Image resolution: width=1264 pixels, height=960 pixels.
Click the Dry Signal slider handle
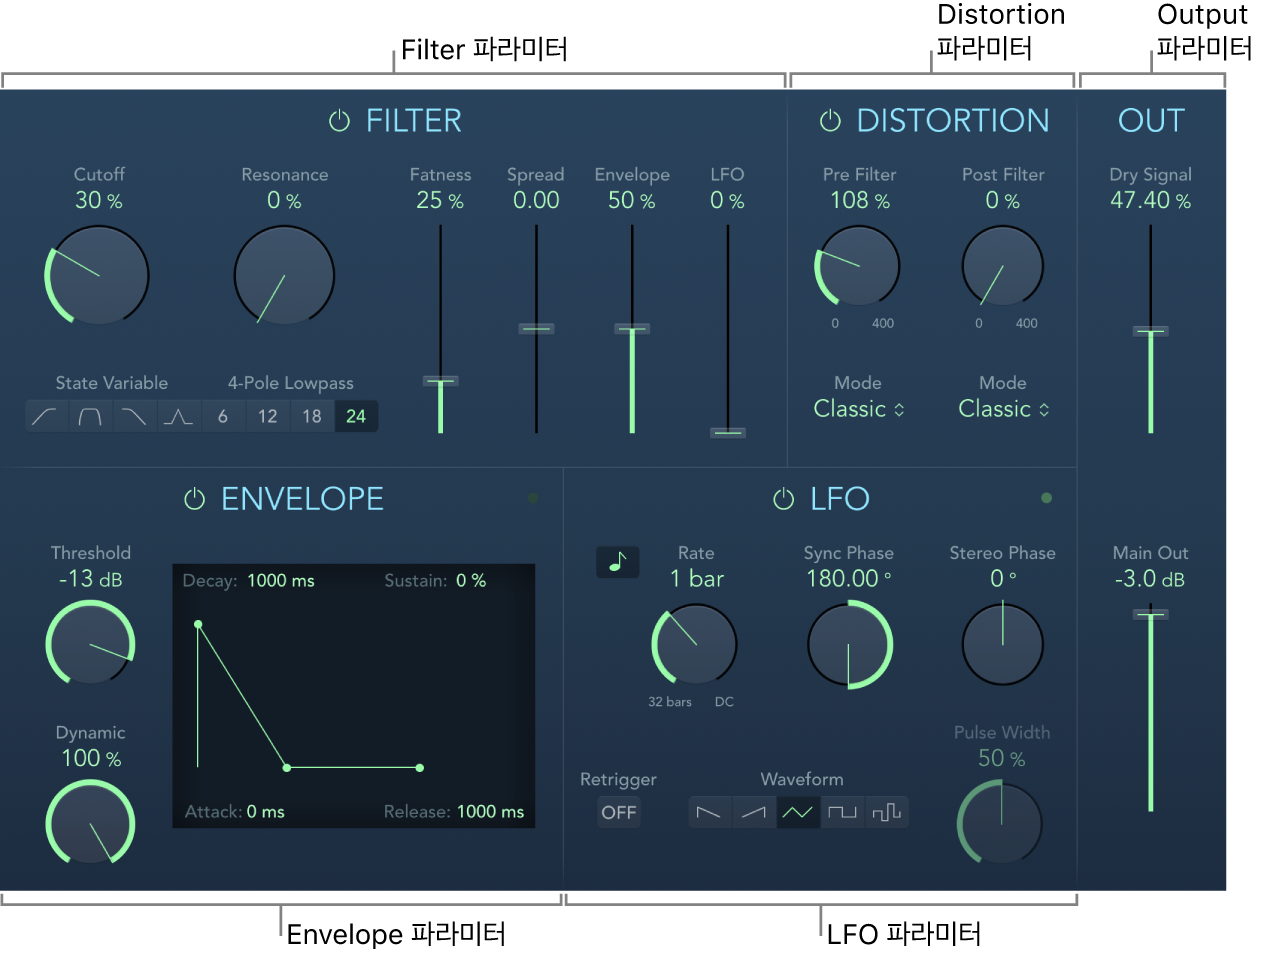[1151, 331]
